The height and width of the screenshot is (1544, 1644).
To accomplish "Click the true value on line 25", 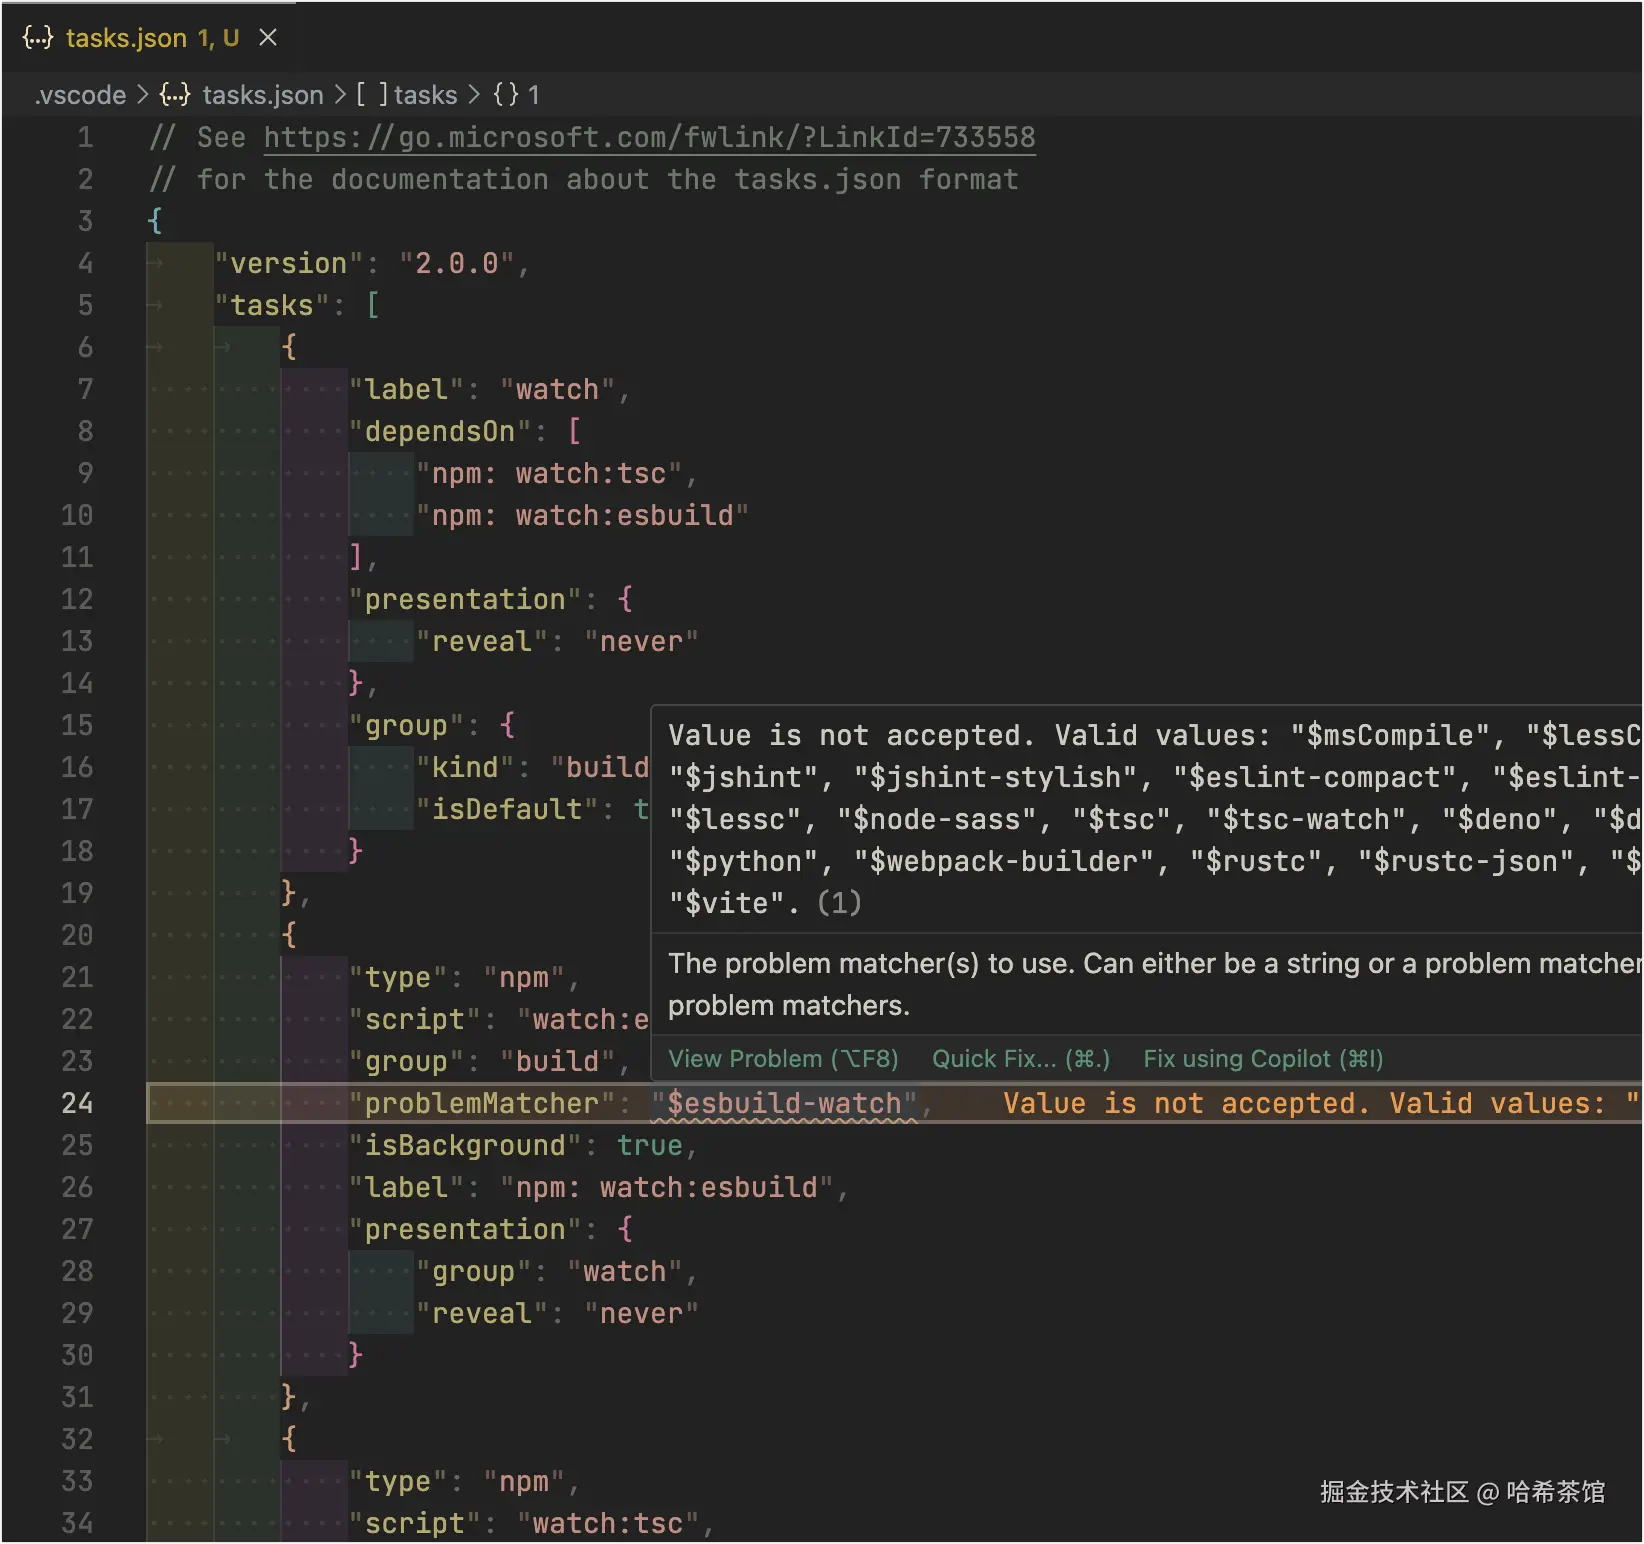I will (x=649, y=1145).
